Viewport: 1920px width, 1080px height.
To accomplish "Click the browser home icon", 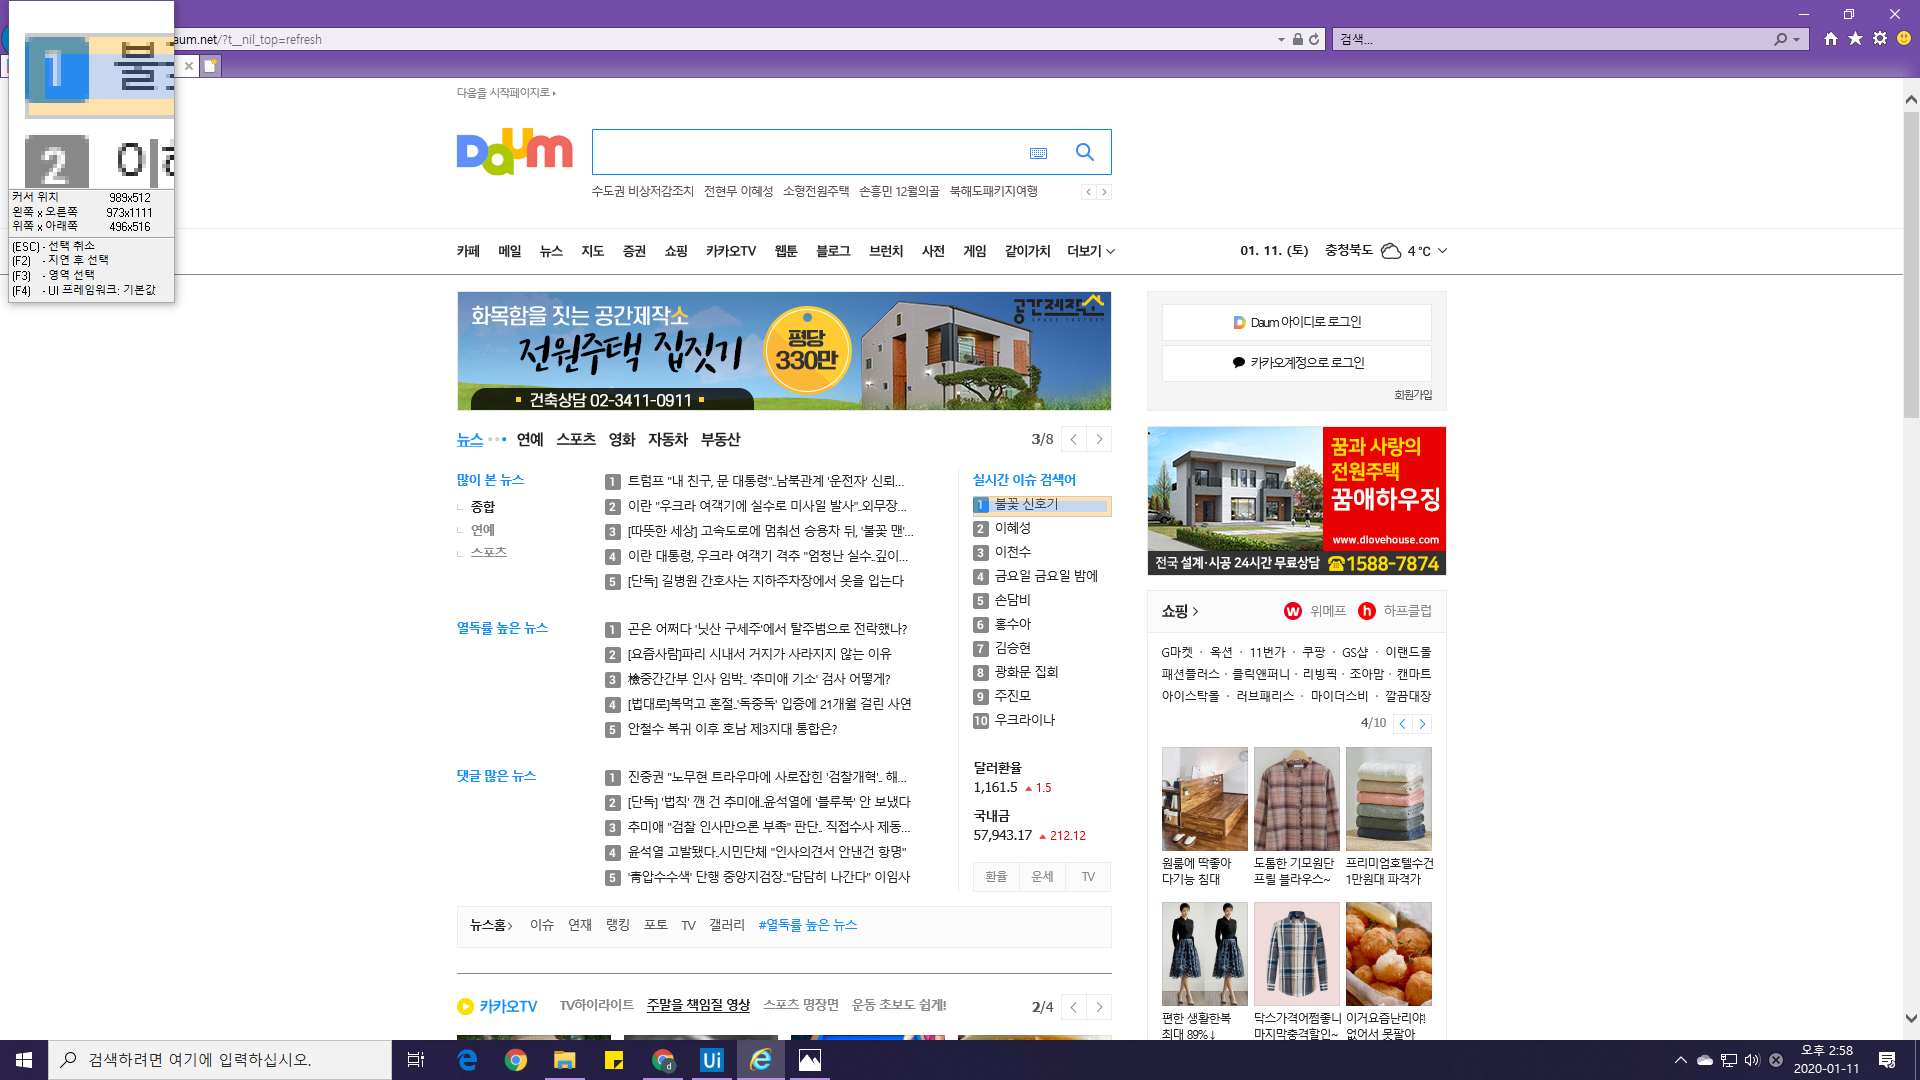I will tap(1830, 39).
